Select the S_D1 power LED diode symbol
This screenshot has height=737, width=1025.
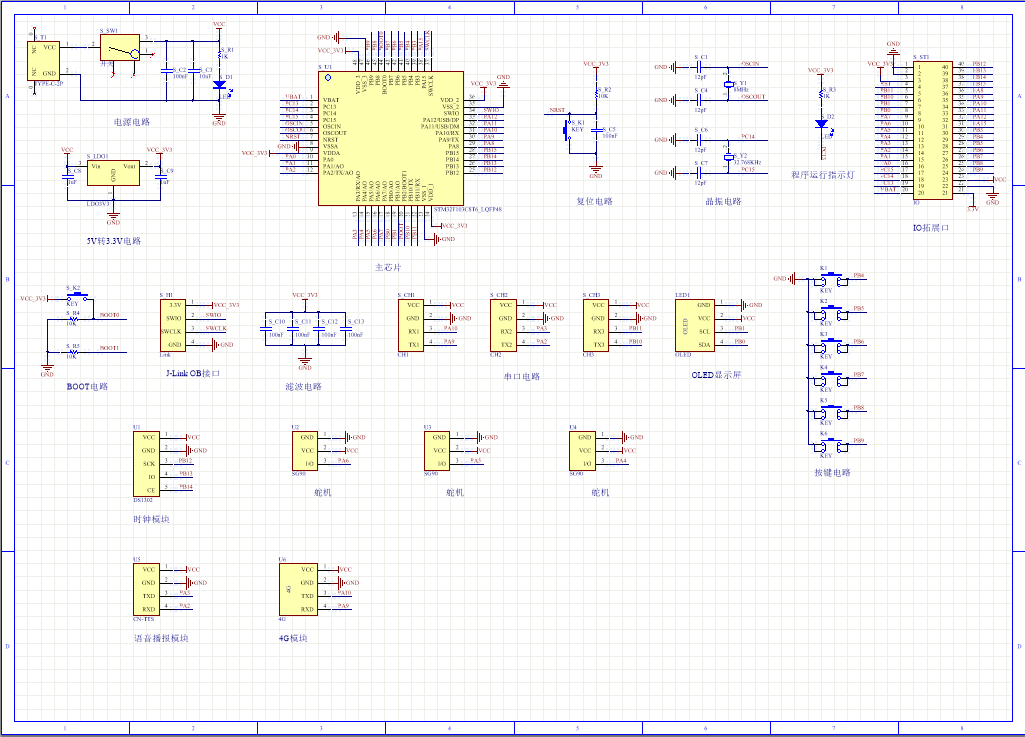pos(220,85)
